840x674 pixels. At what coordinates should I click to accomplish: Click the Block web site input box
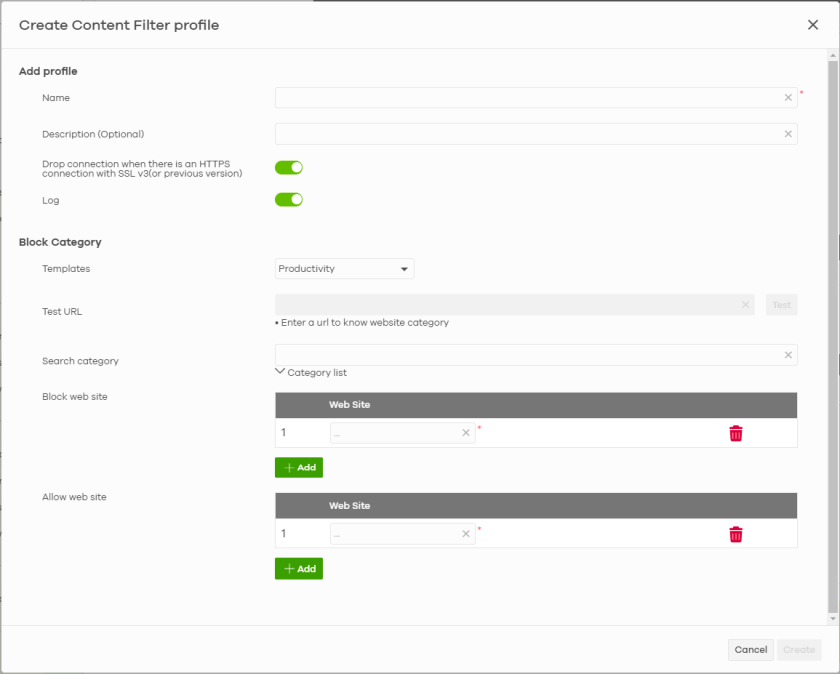click(x=395, y=433)
